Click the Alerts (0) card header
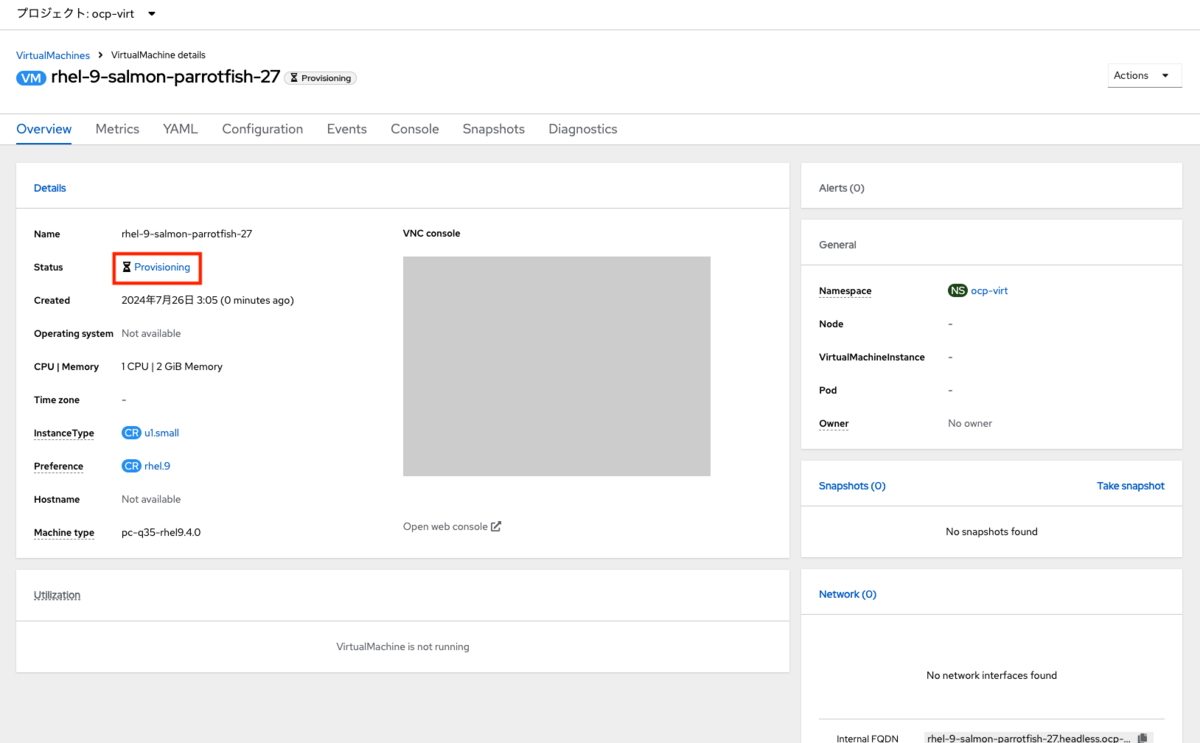1200x743 pixels. 841,188
